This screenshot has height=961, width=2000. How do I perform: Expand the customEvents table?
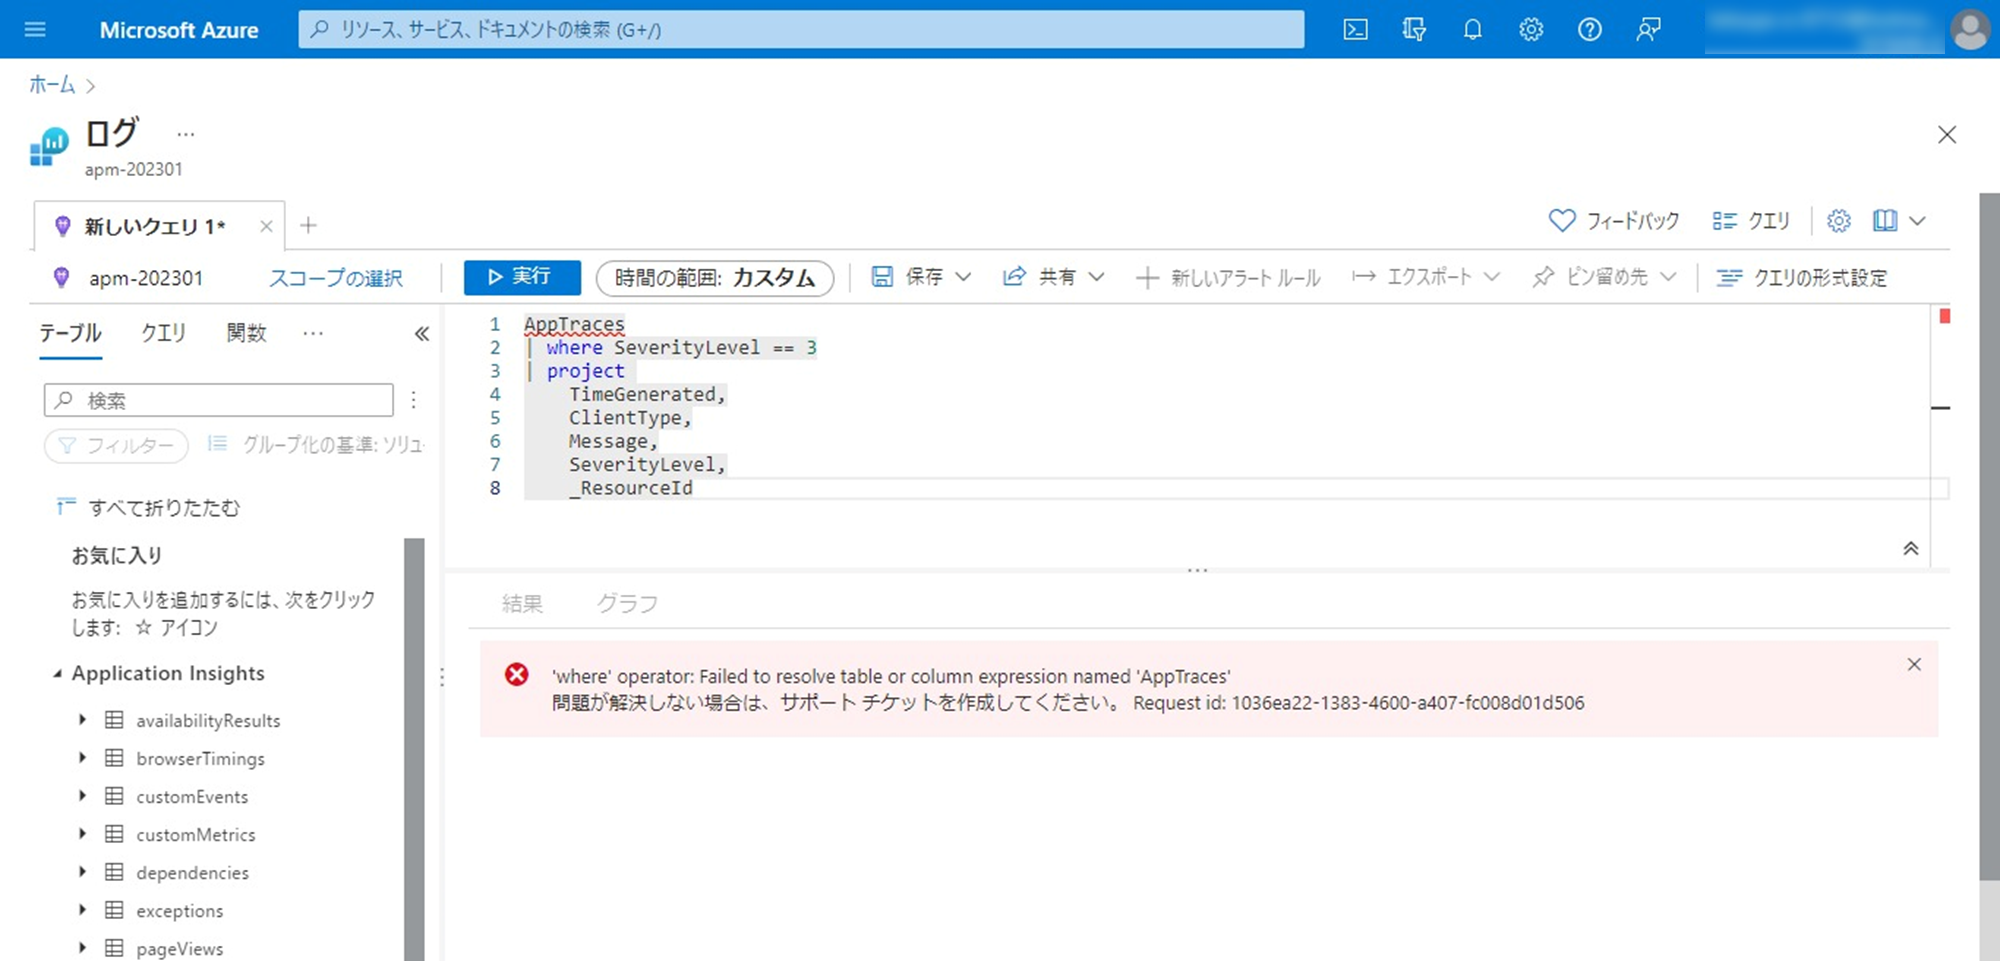[x=82, y=795]
